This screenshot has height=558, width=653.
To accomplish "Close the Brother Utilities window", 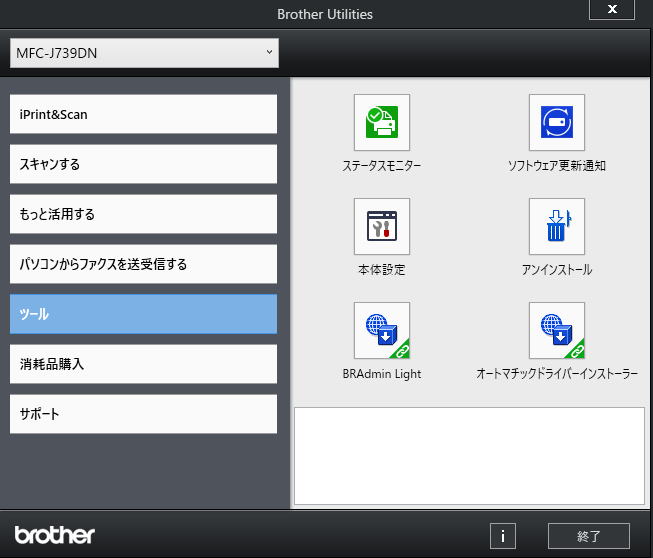I will (x=611, y=10).
